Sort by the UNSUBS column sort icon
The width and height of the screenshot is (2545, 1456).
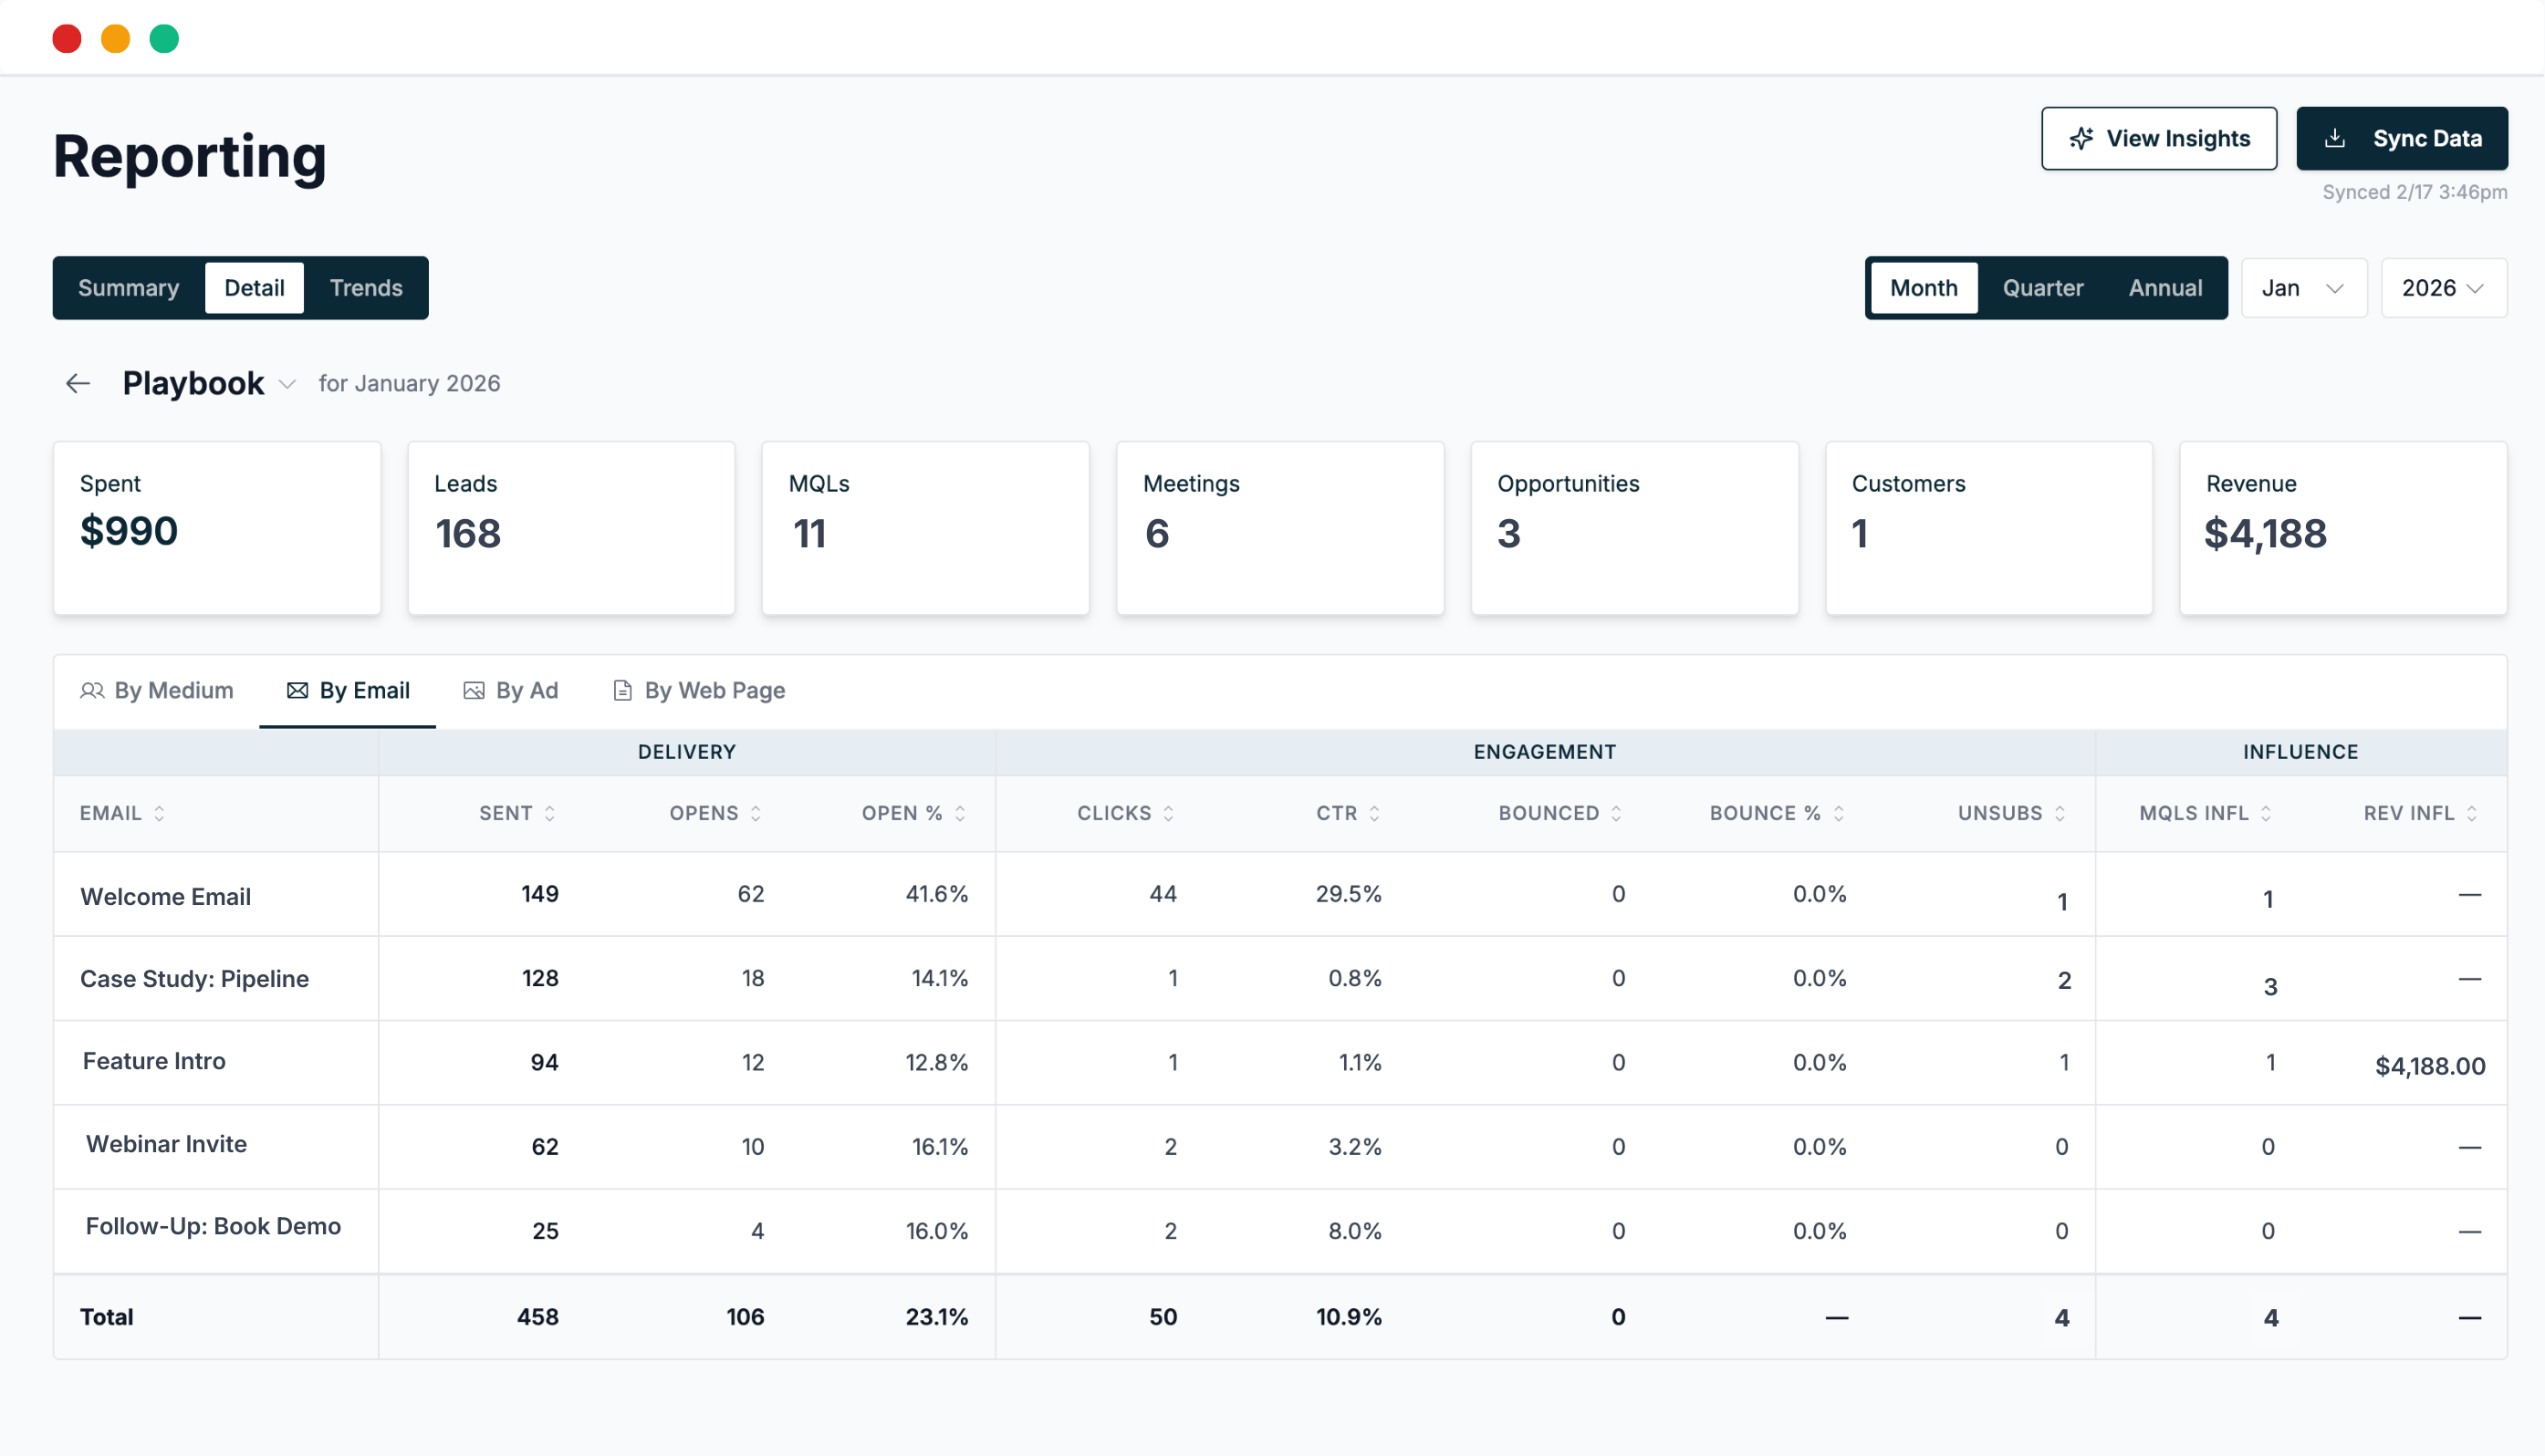click(x=2060, y=814)
